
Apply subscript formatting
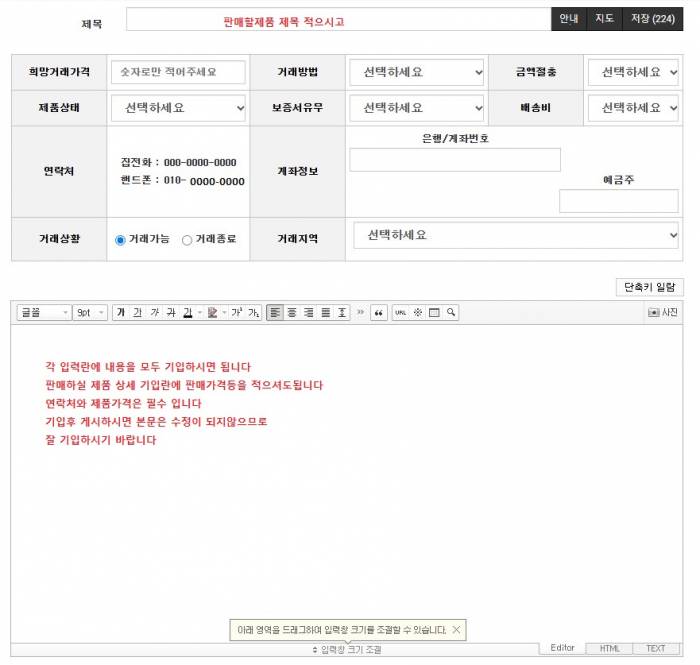[253, 312]
